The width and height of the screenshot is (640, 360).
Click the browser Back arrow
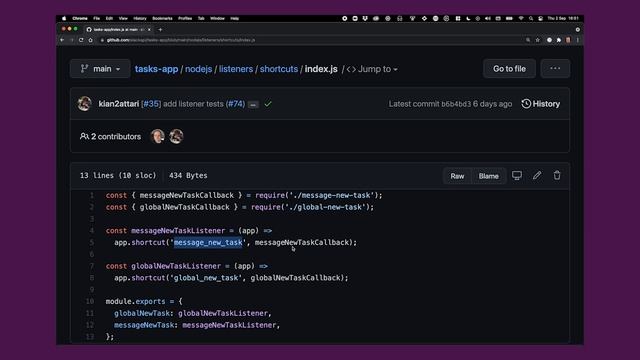[x=62, y=40]
